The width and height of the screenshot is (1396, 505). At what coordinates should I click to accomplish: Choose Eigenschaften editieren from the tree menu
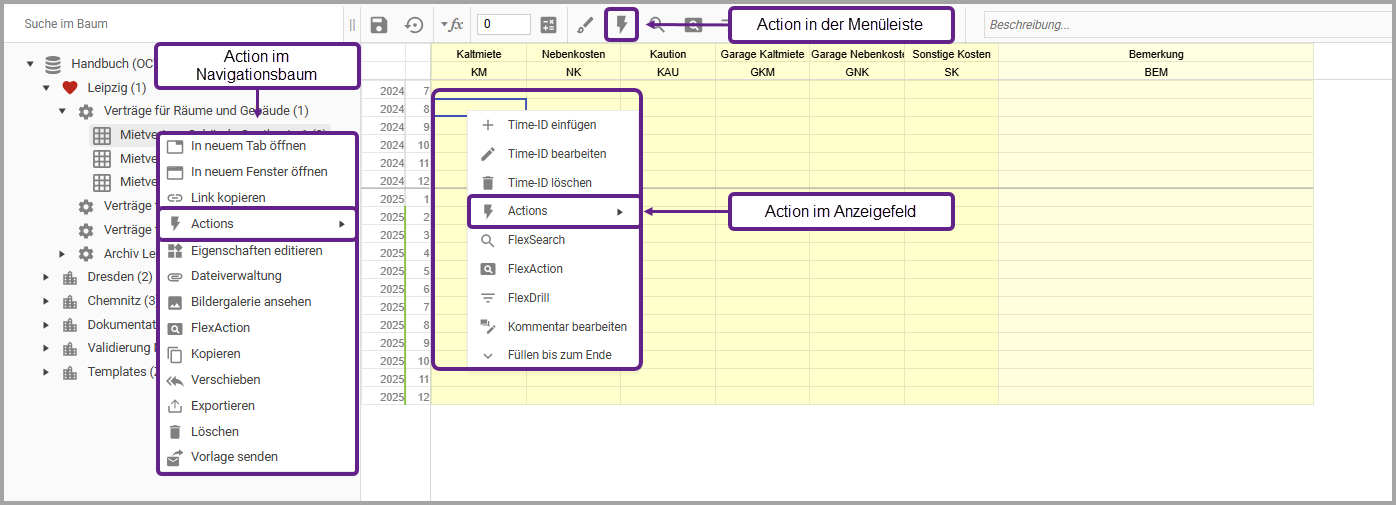[256, 250]
